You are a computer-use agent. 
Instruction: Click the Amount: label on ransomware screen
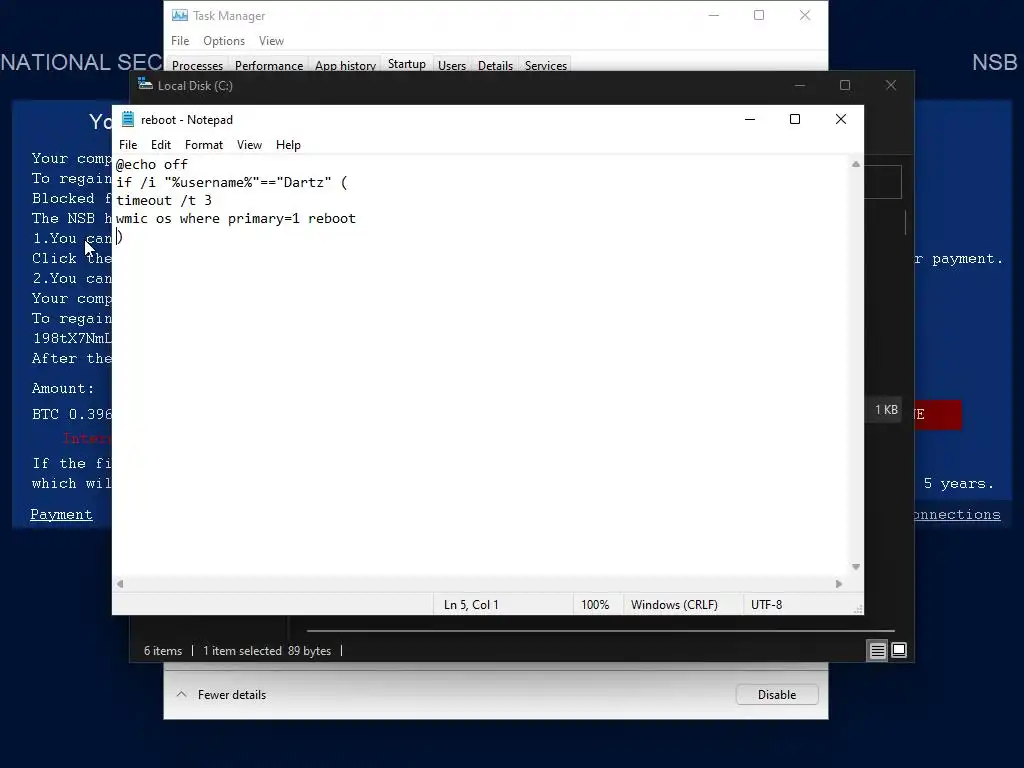pyautogui.click(x=63, y=389)
